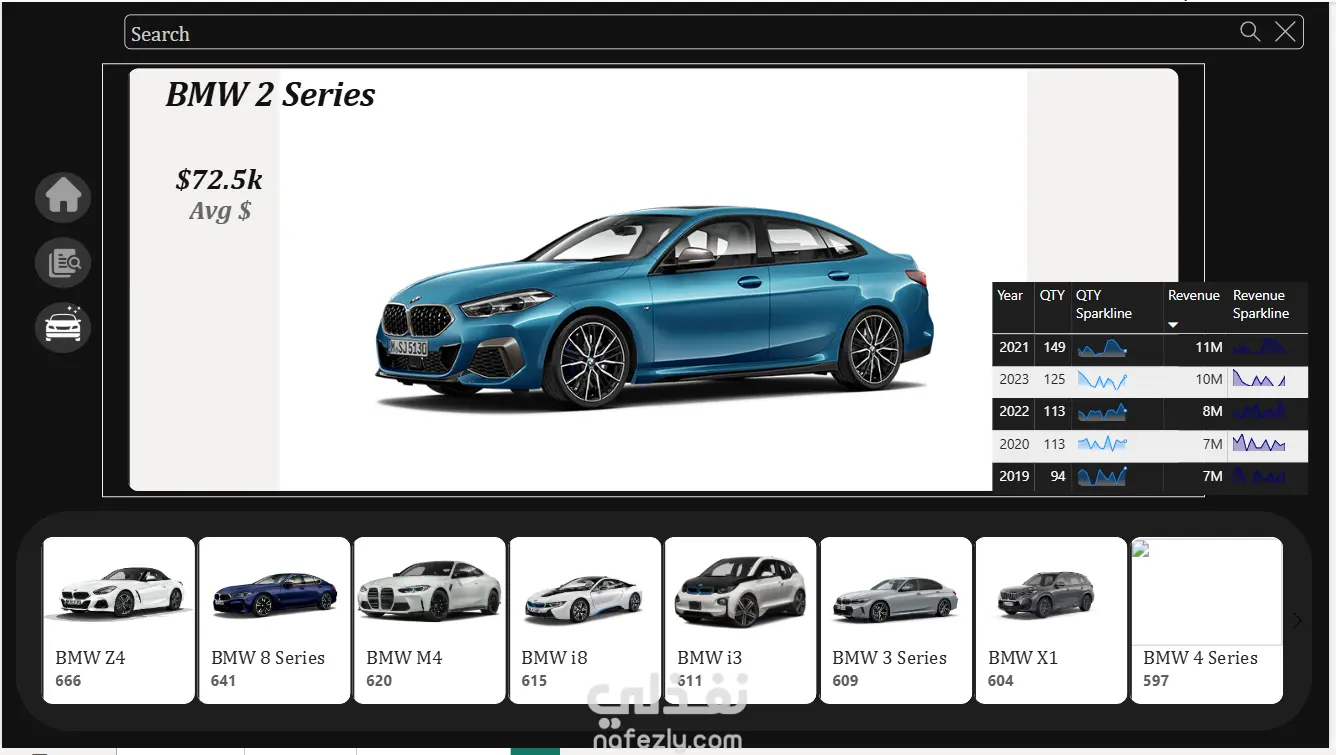Select the 2022 year row cell
This screenshot has height=755, width=1336.
point(1014,411)
